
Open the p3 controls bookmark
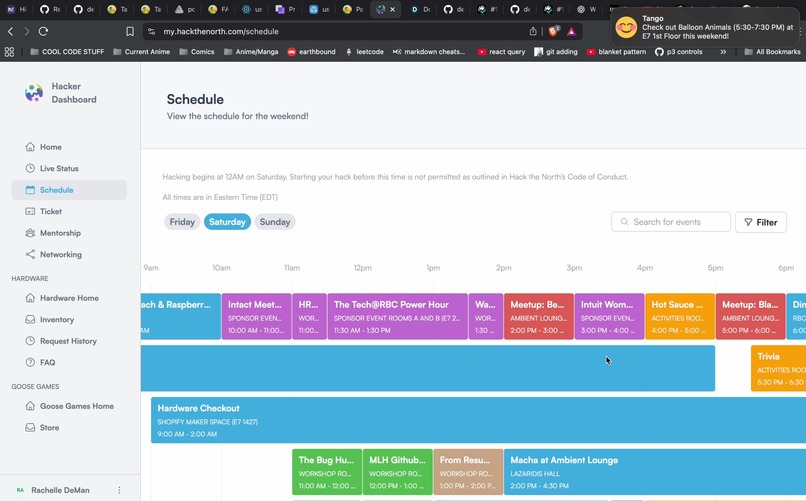tap(679, 52)
